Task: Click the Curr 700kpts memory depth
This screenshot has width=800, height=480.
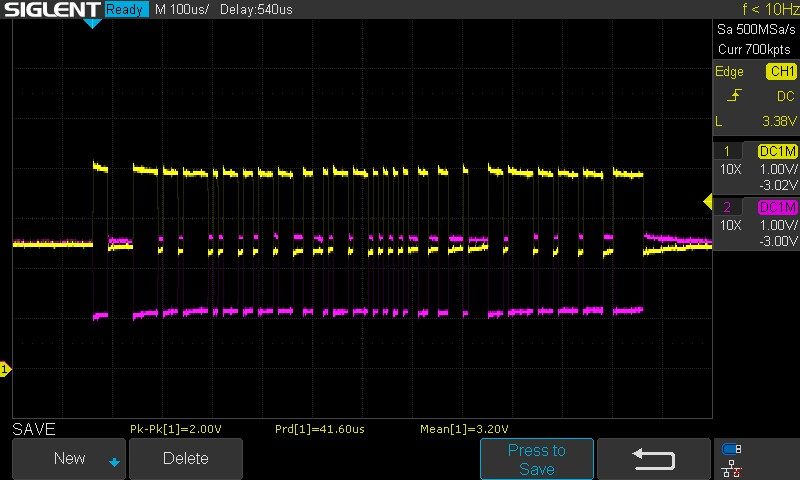Action: [x=754, y=49]
